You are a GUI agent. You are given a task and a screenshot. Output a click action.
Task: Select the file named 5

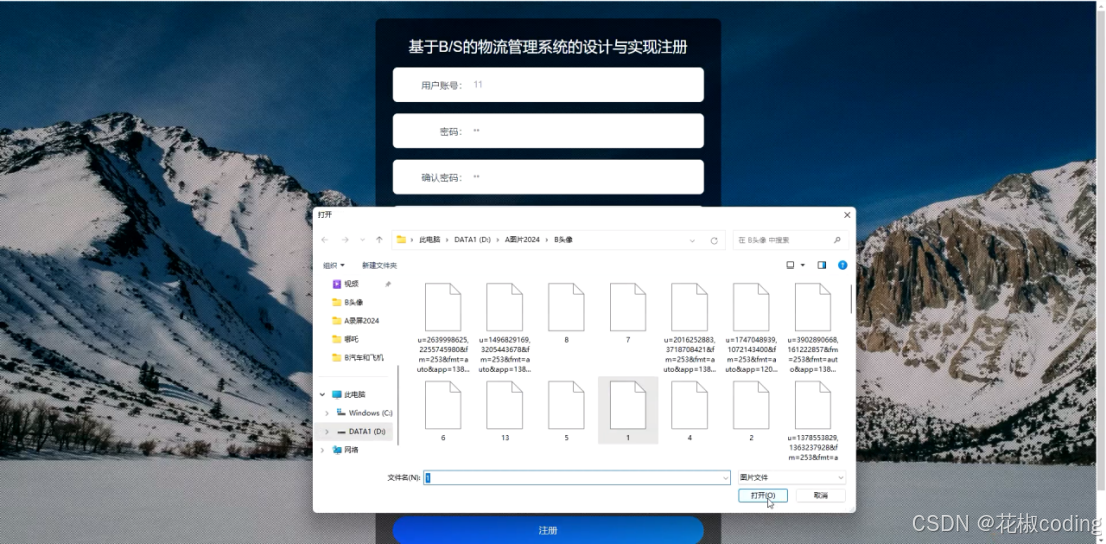coord(566,405)
